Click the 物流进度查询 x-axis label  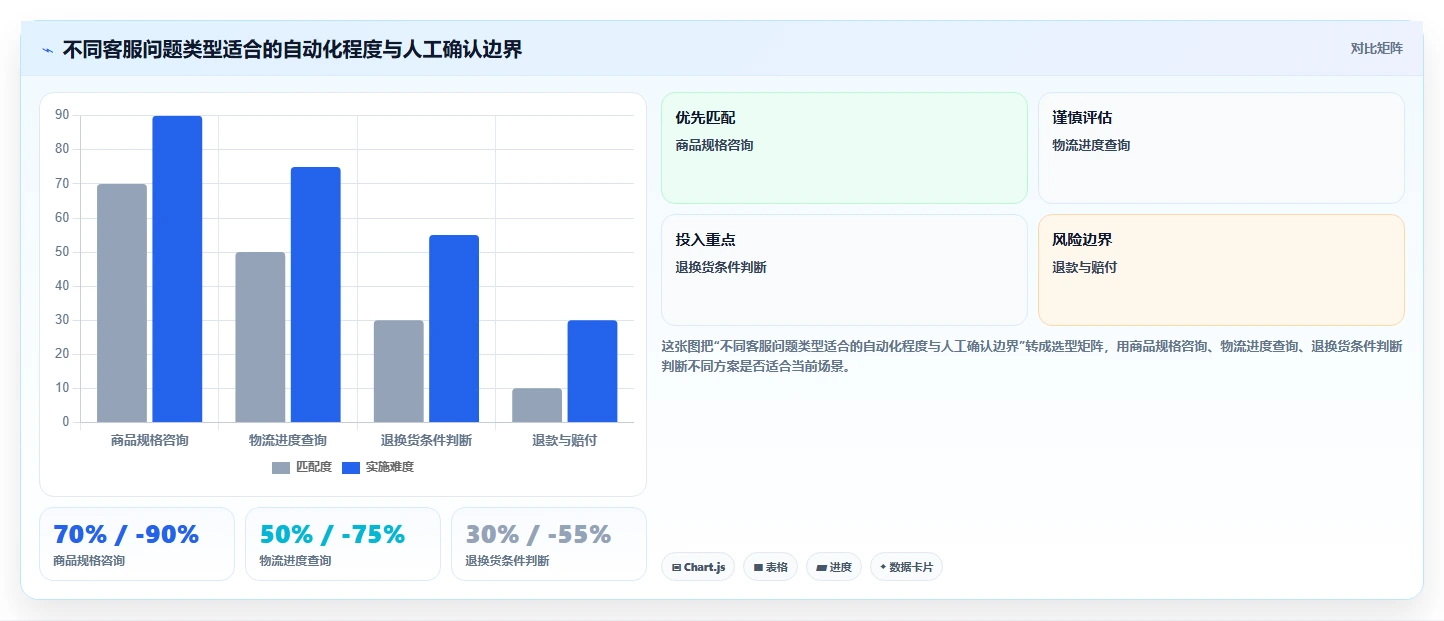pyautogui.click(x=288, y=440)
